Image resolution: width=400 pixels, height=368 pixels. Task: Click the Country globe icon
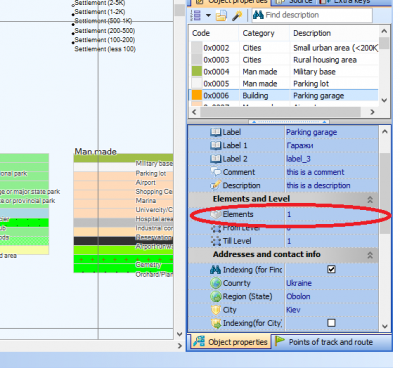(216, 283)
